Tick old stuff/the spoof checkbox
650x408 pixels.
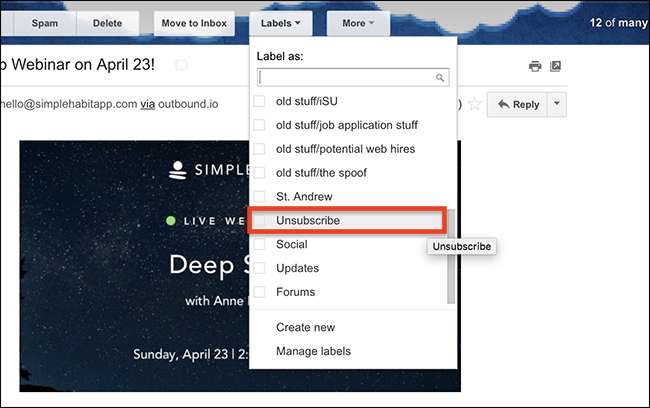click(x=260, y=172)
